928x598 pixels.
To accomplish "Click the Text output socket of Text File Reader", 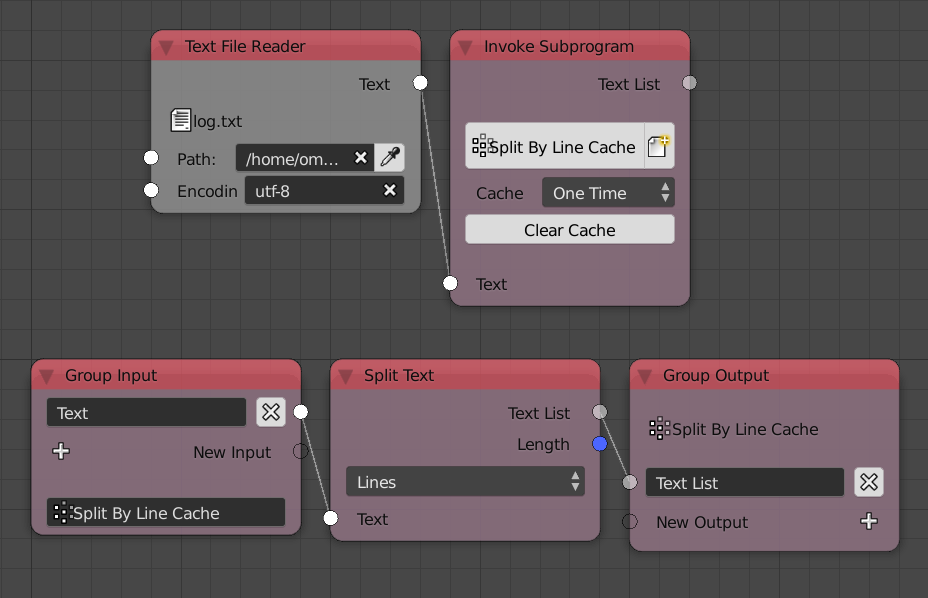I will coord(420,83).
